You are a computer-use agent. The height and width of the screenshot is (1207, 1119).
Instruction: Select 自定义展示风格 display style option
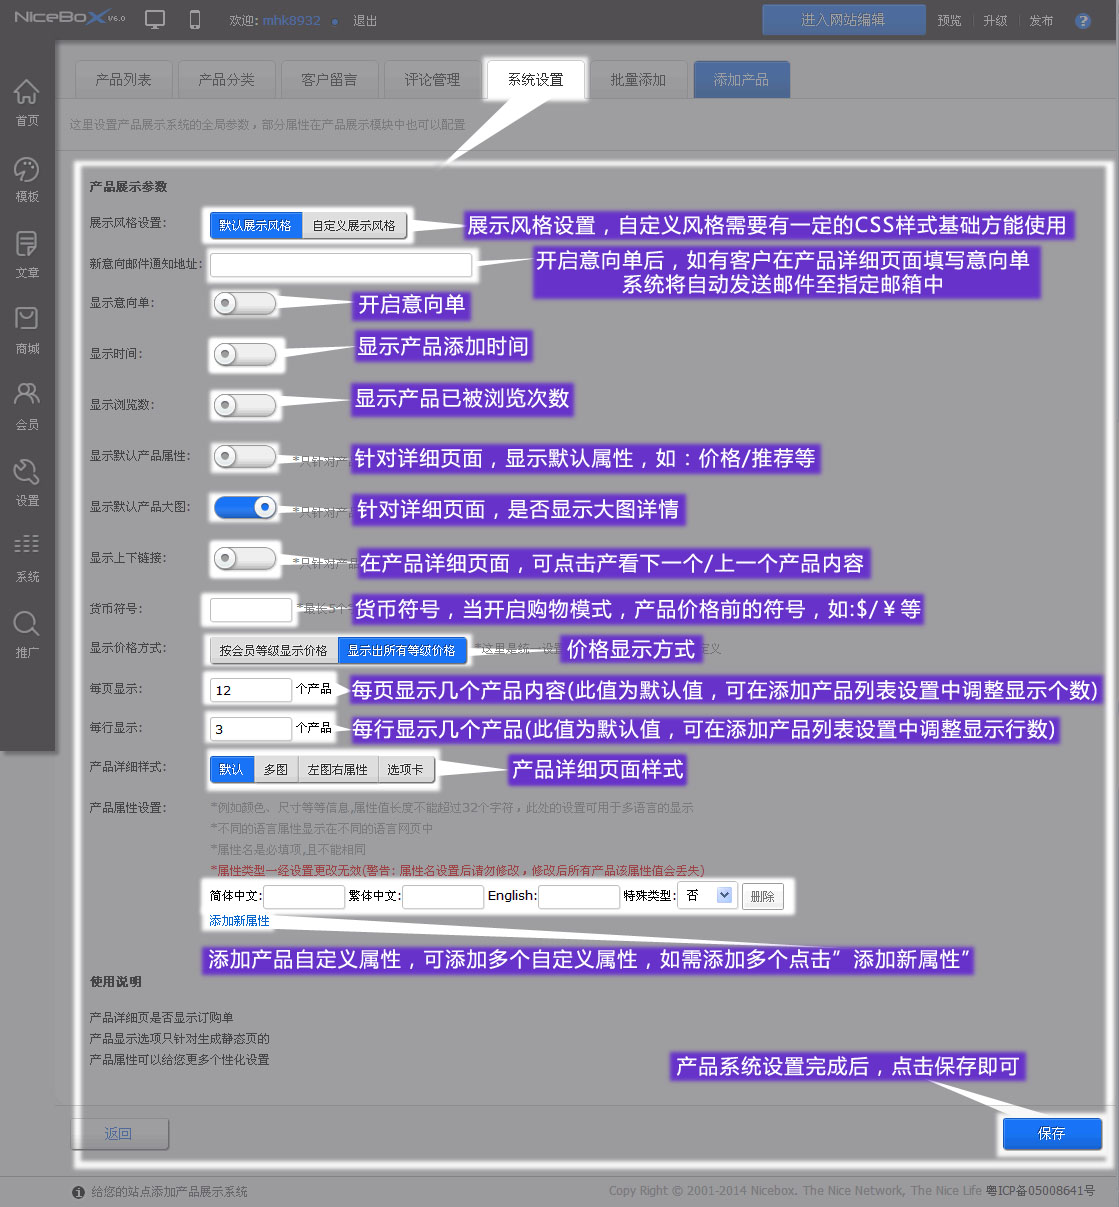click(354, 226)
